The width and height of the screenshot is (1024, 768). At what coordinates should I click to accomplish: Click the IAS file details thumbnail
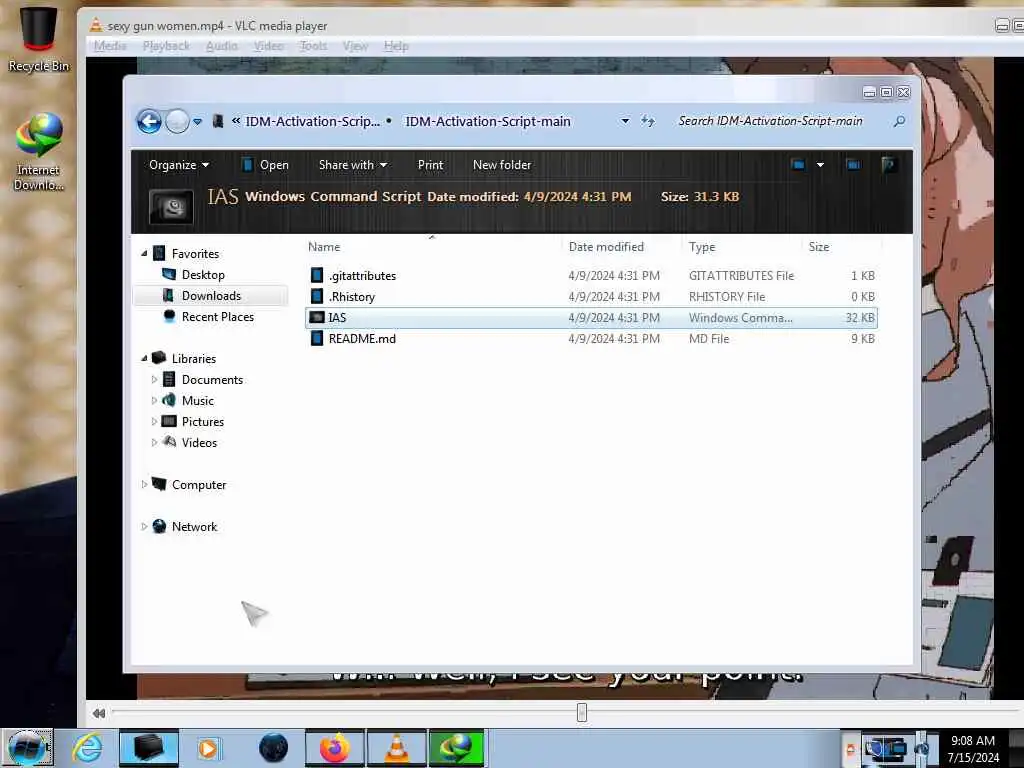(x=171, y=206)
